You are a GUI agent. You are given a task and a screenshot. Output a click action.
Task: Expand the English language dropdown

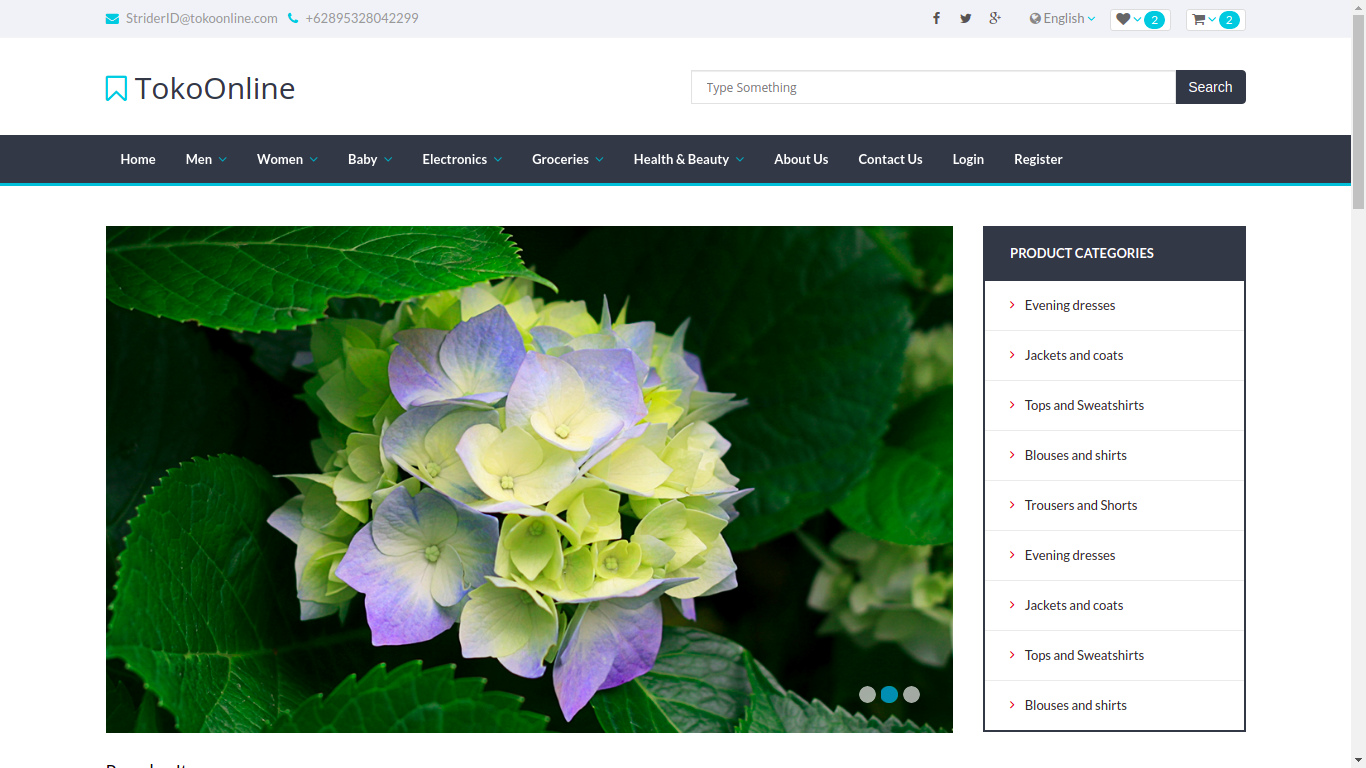1063,18
